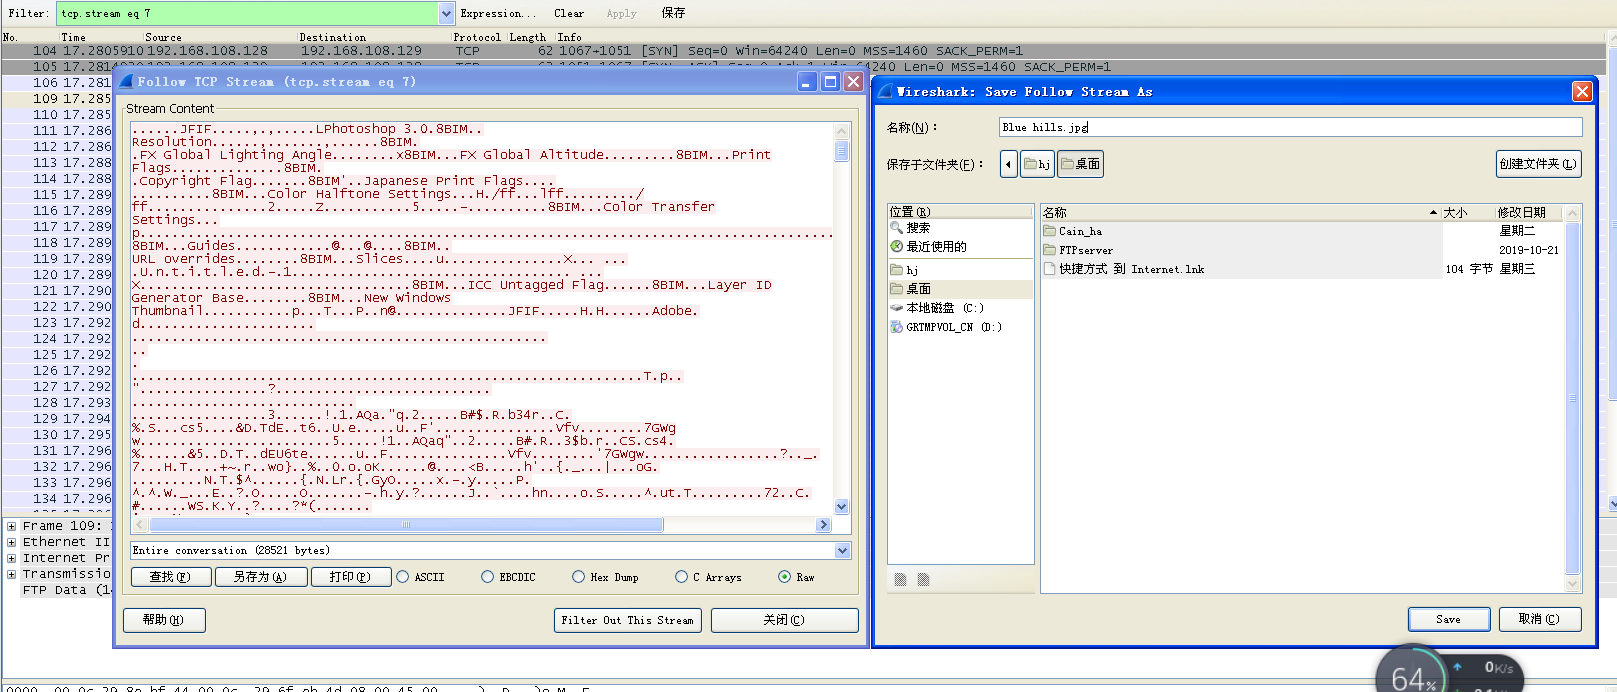Click 打印(P) print button

coord(350,577)
